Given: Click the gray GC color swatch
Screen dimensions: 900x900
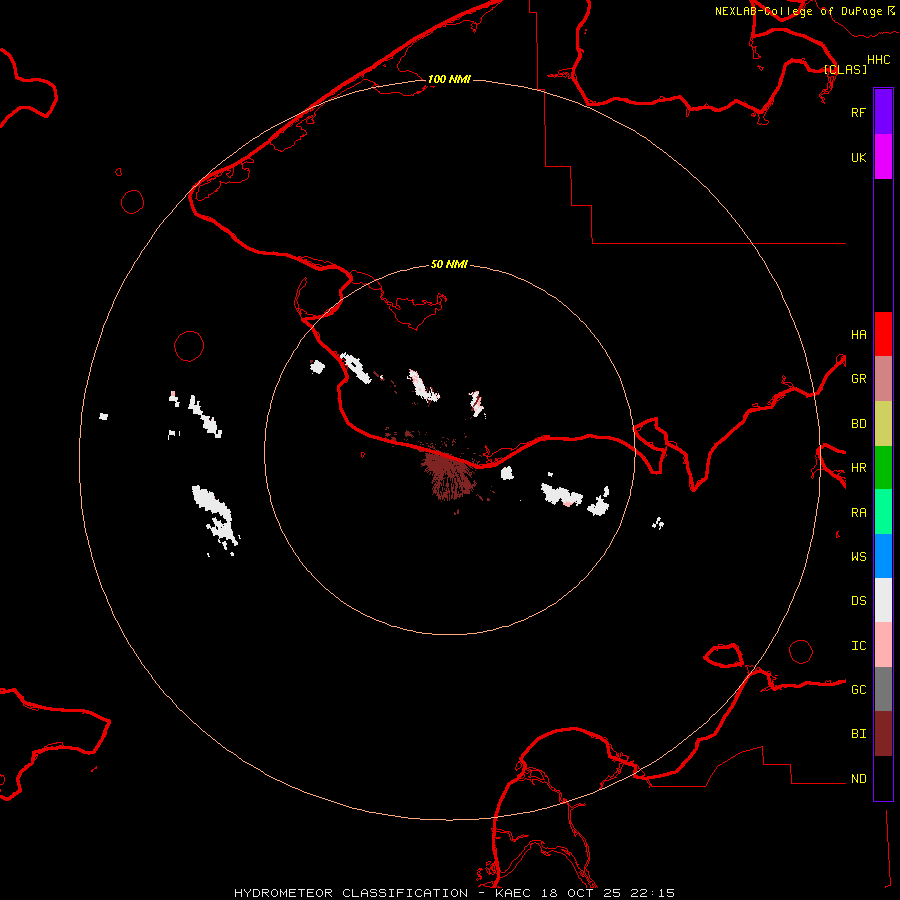Looking at the screenshot, I should click(883, 689).
